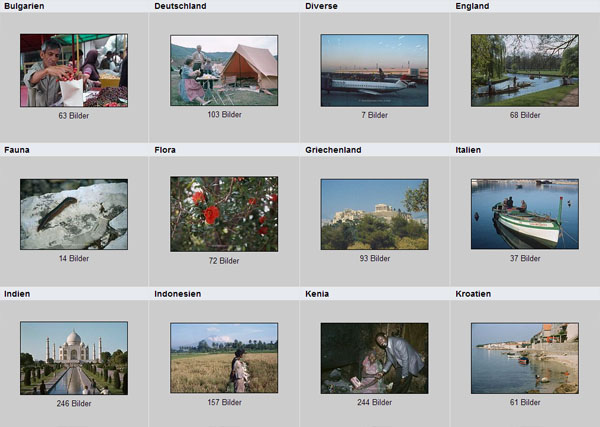The width and height of the screenshot is (600, 427).
Task: Select the Kroatien coastline thumbnail
Action: (524, 358)
